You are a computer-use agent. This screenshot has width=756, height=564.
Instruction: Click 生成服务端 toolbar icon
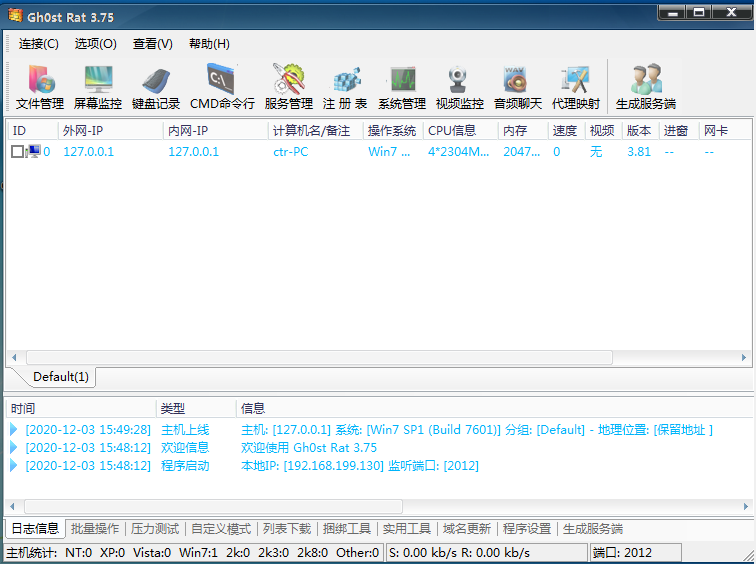click(646, 86)
